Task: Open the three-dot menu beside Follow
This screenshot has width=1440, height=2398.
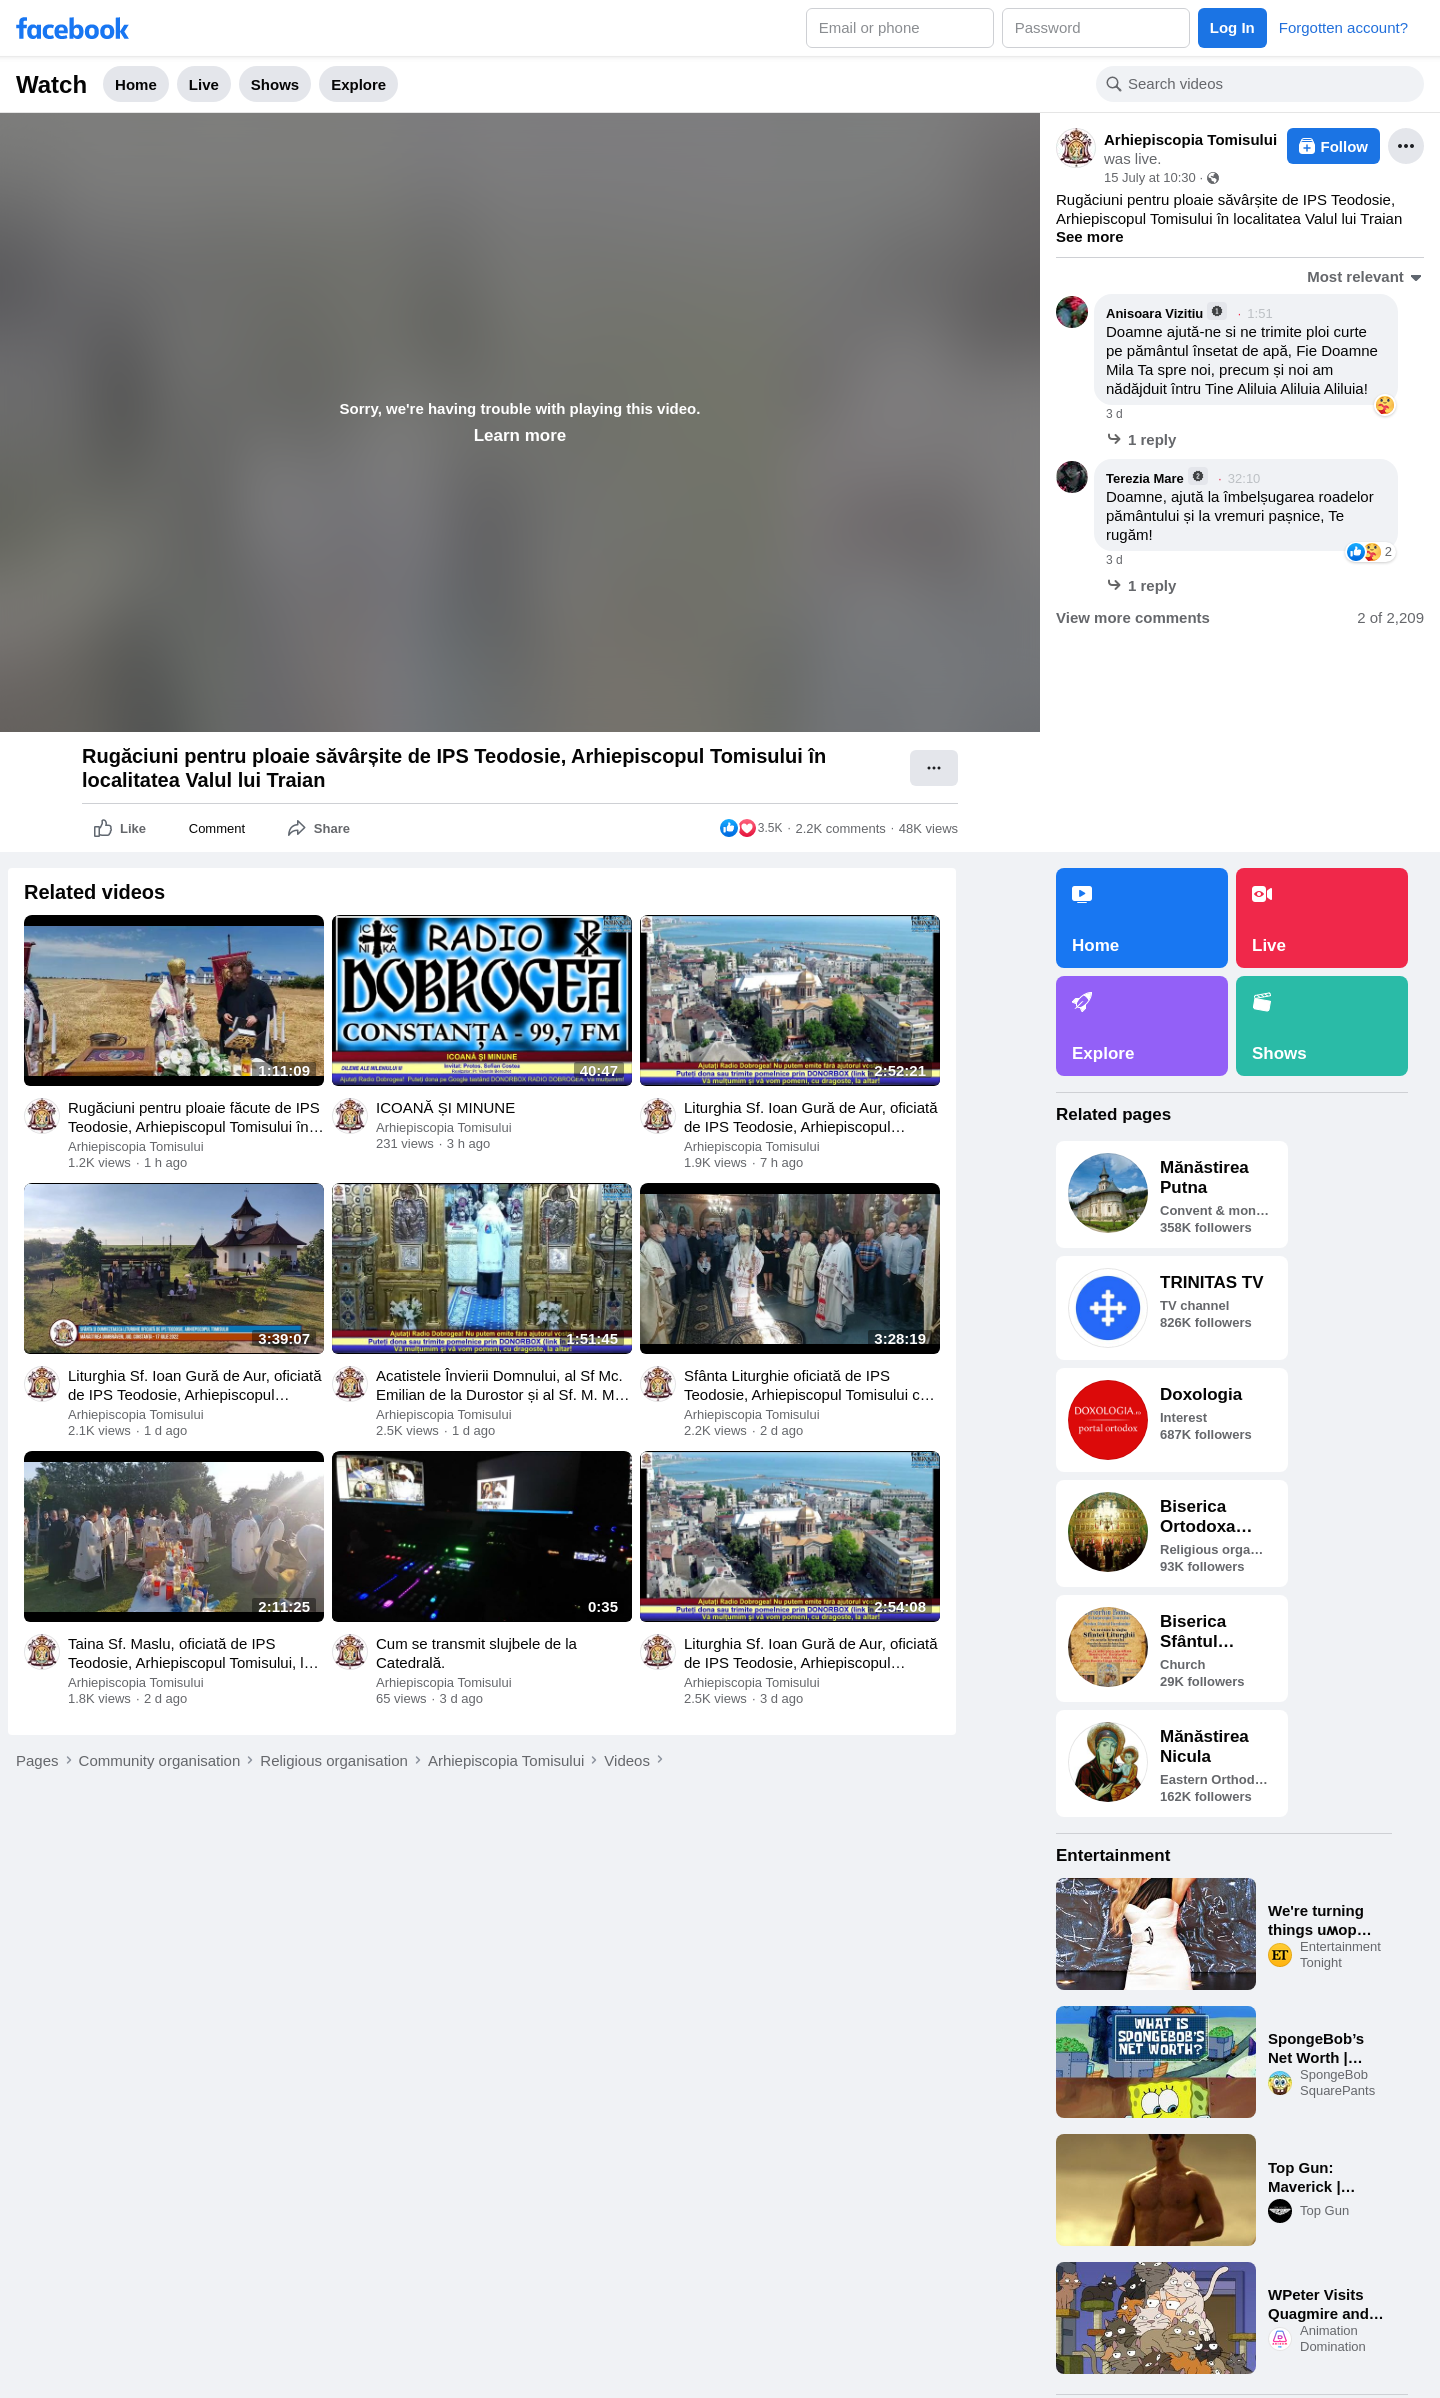Action: point(1405,146)
